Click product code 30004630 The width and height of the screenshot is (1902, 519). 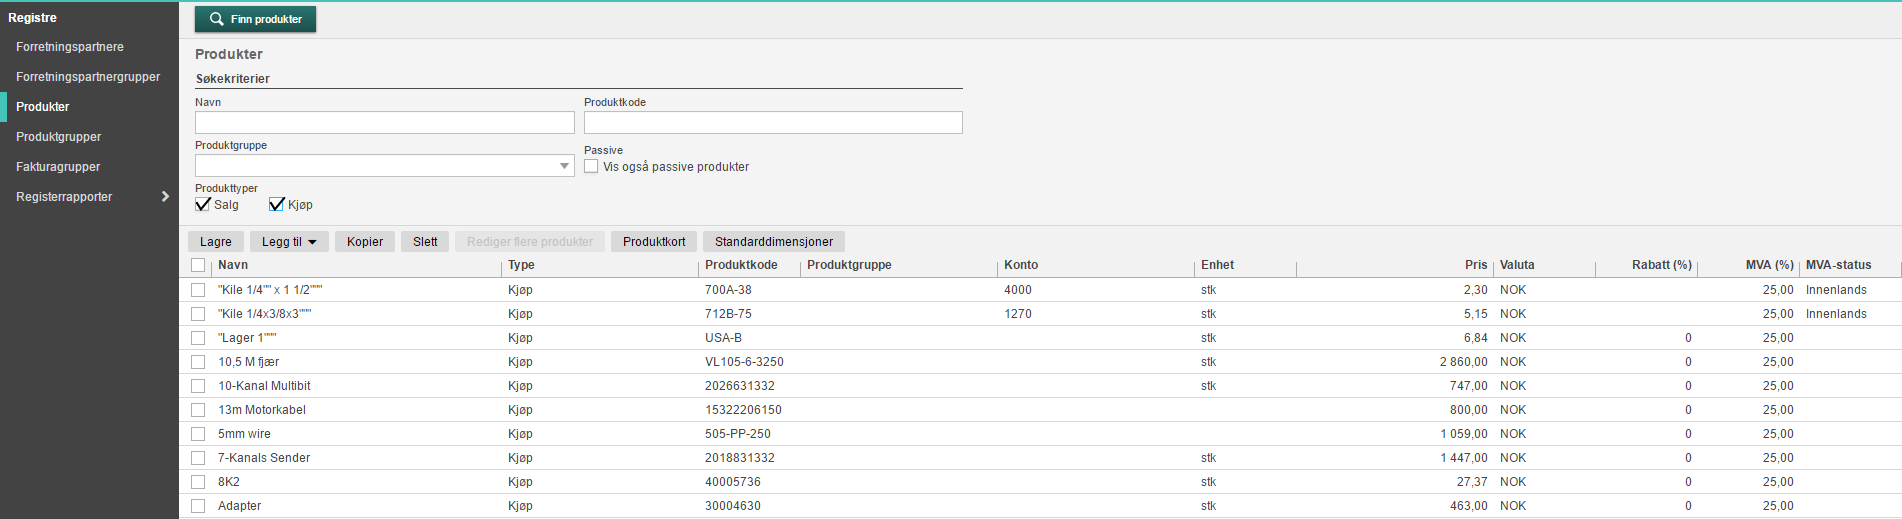coord(733,506)
